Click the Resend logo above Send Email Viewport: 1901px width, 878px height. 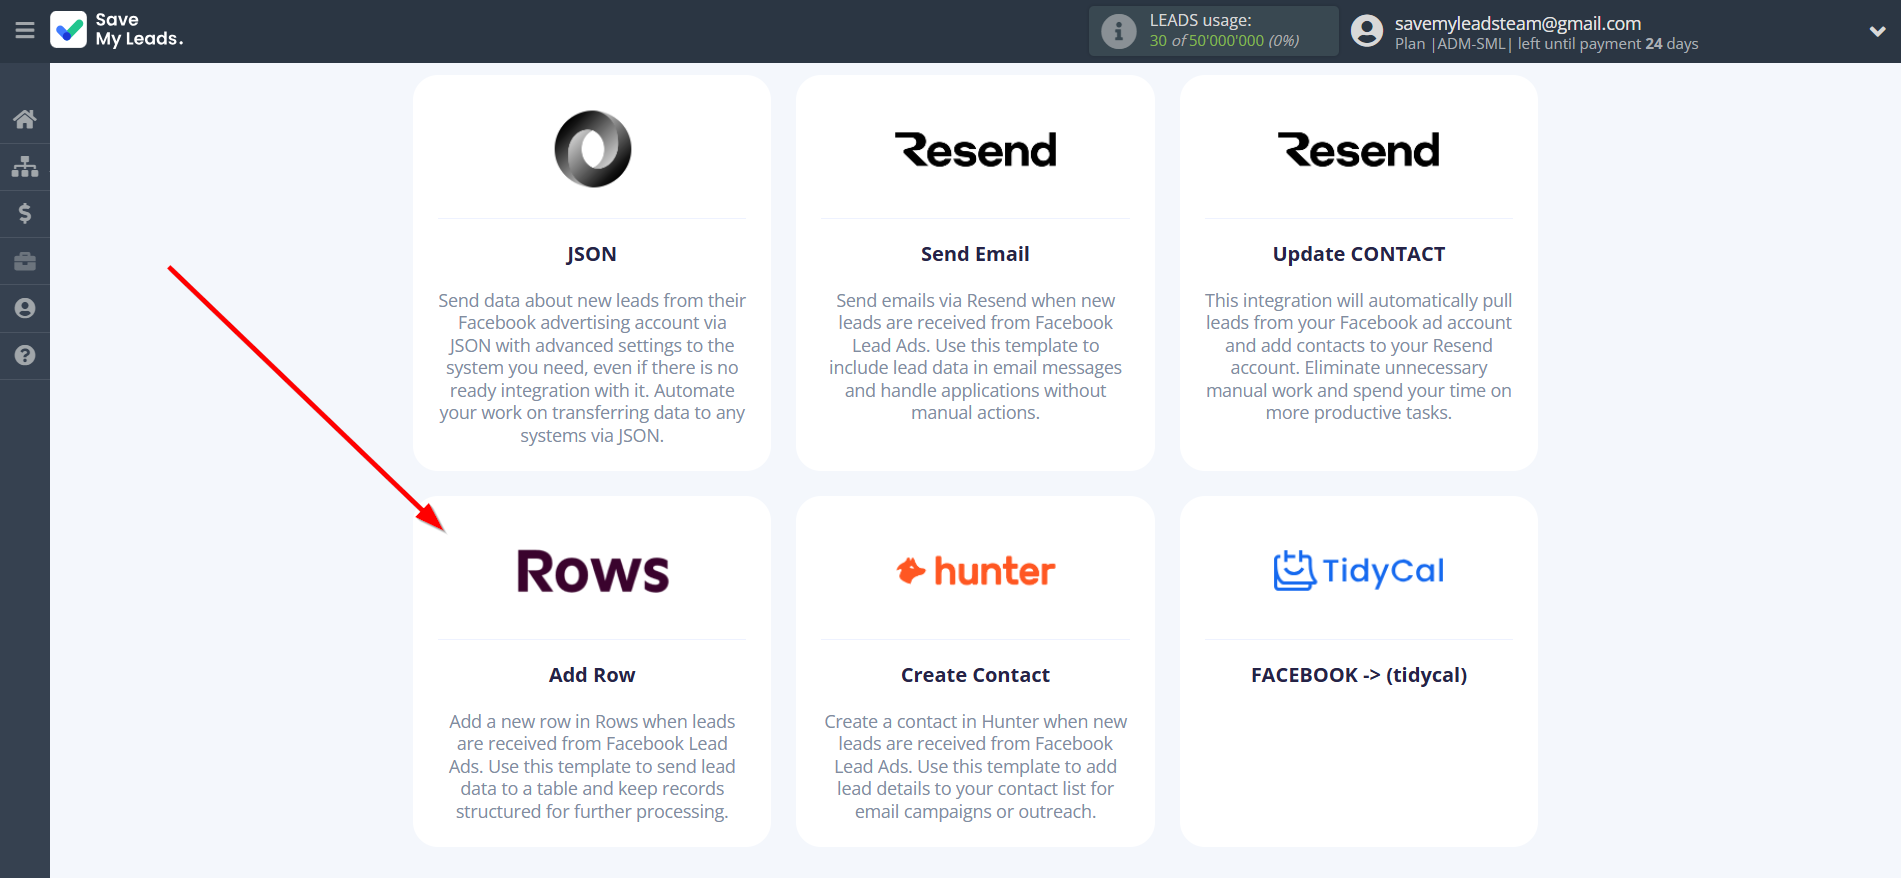coord(975,150)
